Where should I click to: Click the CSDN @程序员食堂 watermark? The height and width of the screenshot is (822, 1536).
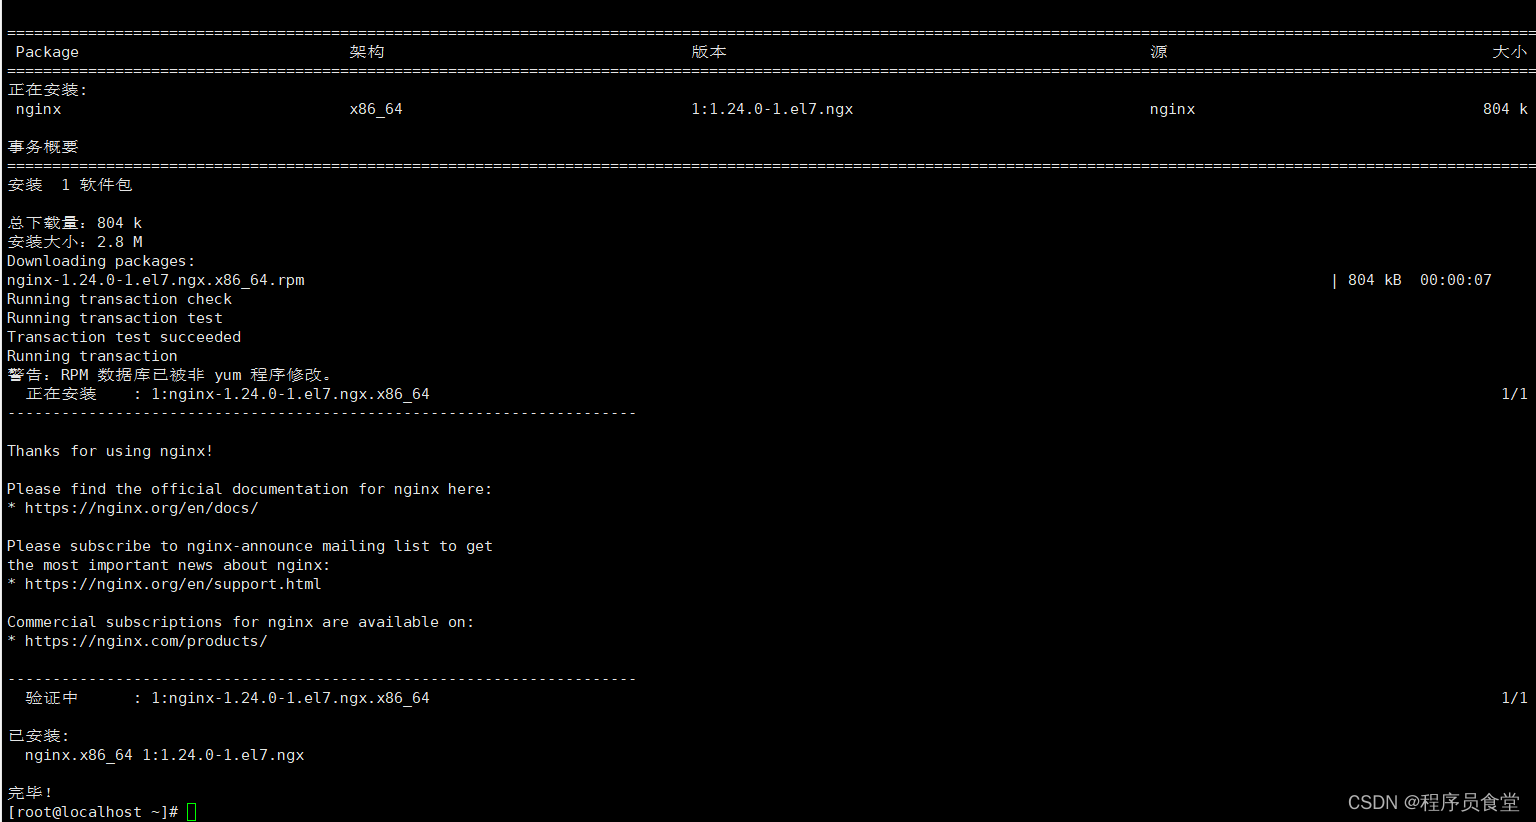click(1434, 801)
